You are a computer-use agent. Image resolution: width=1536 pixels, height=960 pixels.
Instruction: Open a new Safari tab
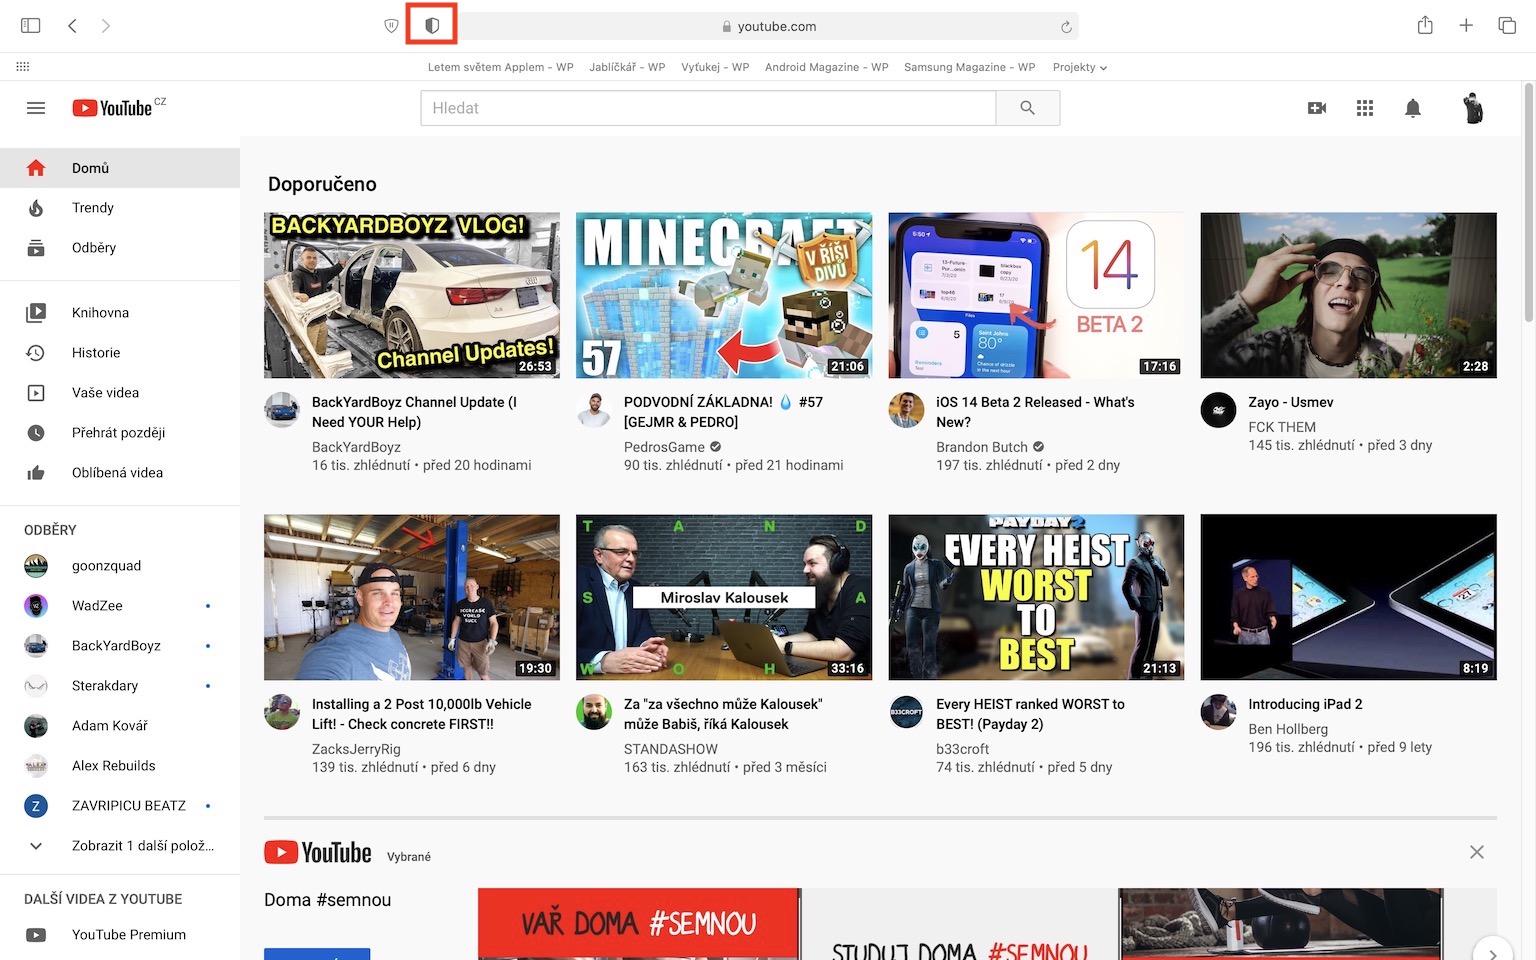click(1466, 26)
